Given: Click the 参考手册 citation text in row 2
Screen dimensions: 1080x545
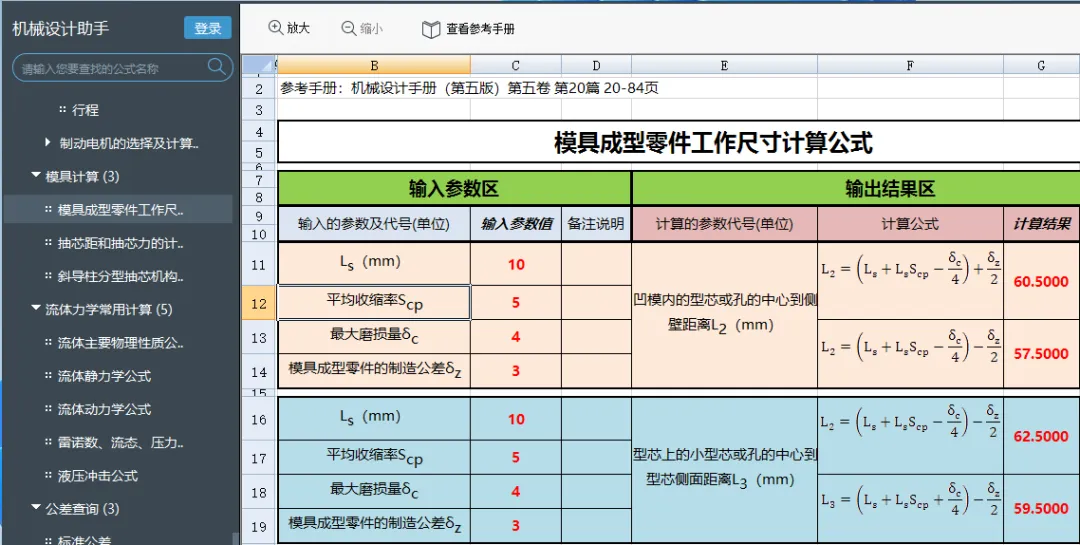Looking at the screenshot, I should pos(469,88).
